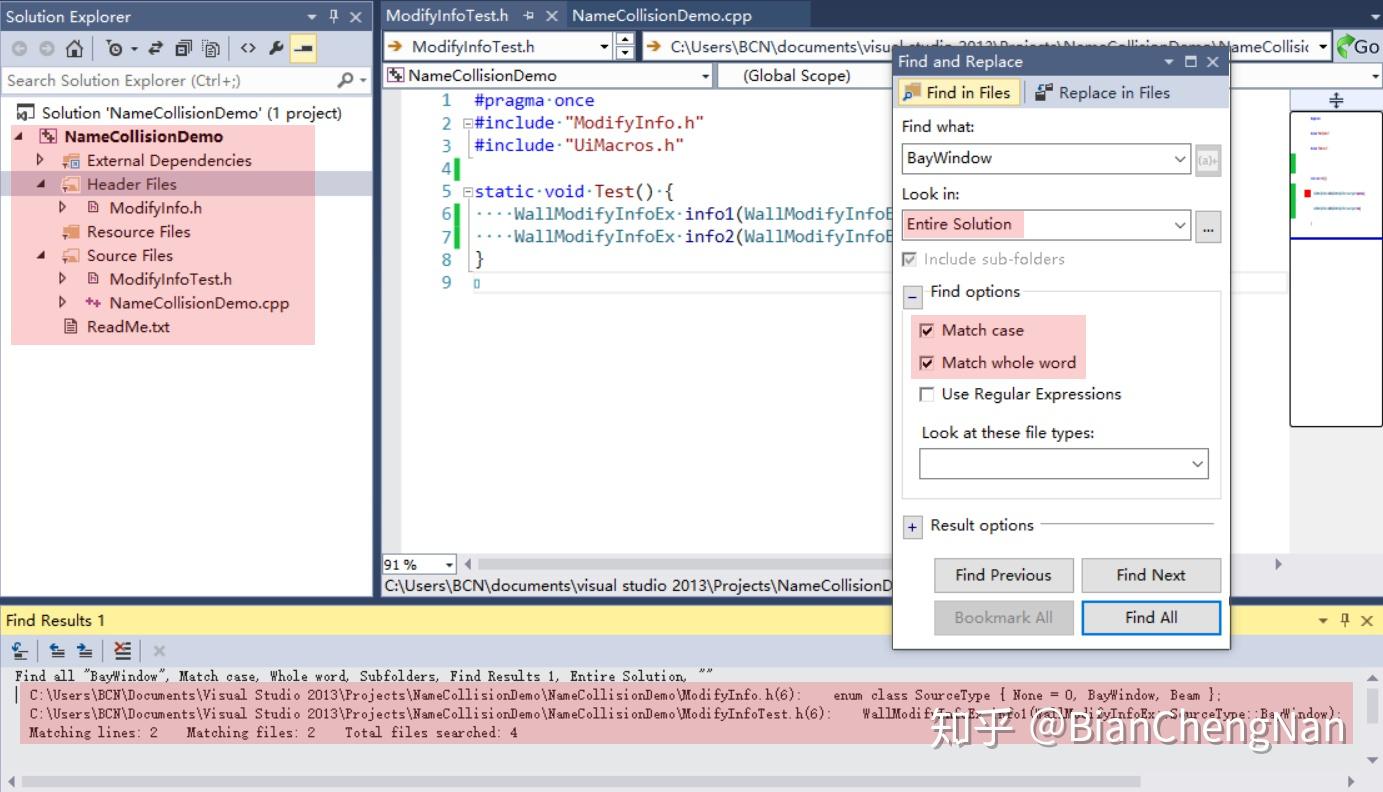The height and width of the screenshot is (792, 1383).
Task: Click the Find Previous button
Action: click(1003, 575)
